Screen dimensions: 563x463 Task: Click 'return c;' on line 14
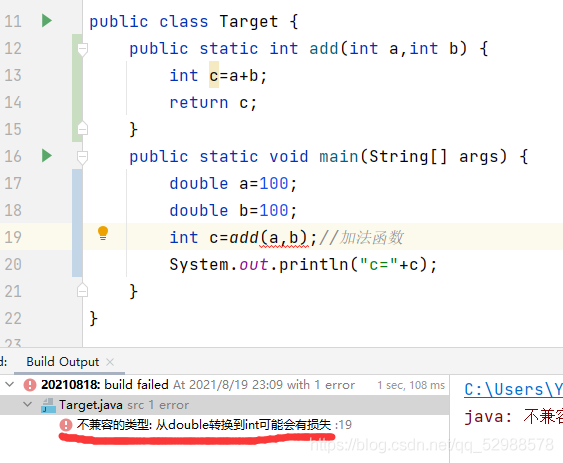[213, 103]
